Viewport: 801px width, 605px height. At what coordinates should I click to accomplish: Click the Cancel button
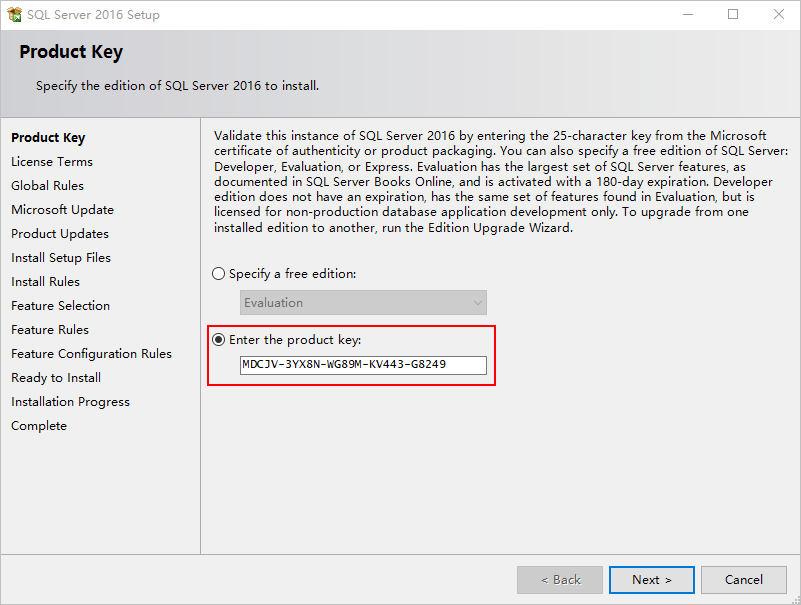pos(743,579)
